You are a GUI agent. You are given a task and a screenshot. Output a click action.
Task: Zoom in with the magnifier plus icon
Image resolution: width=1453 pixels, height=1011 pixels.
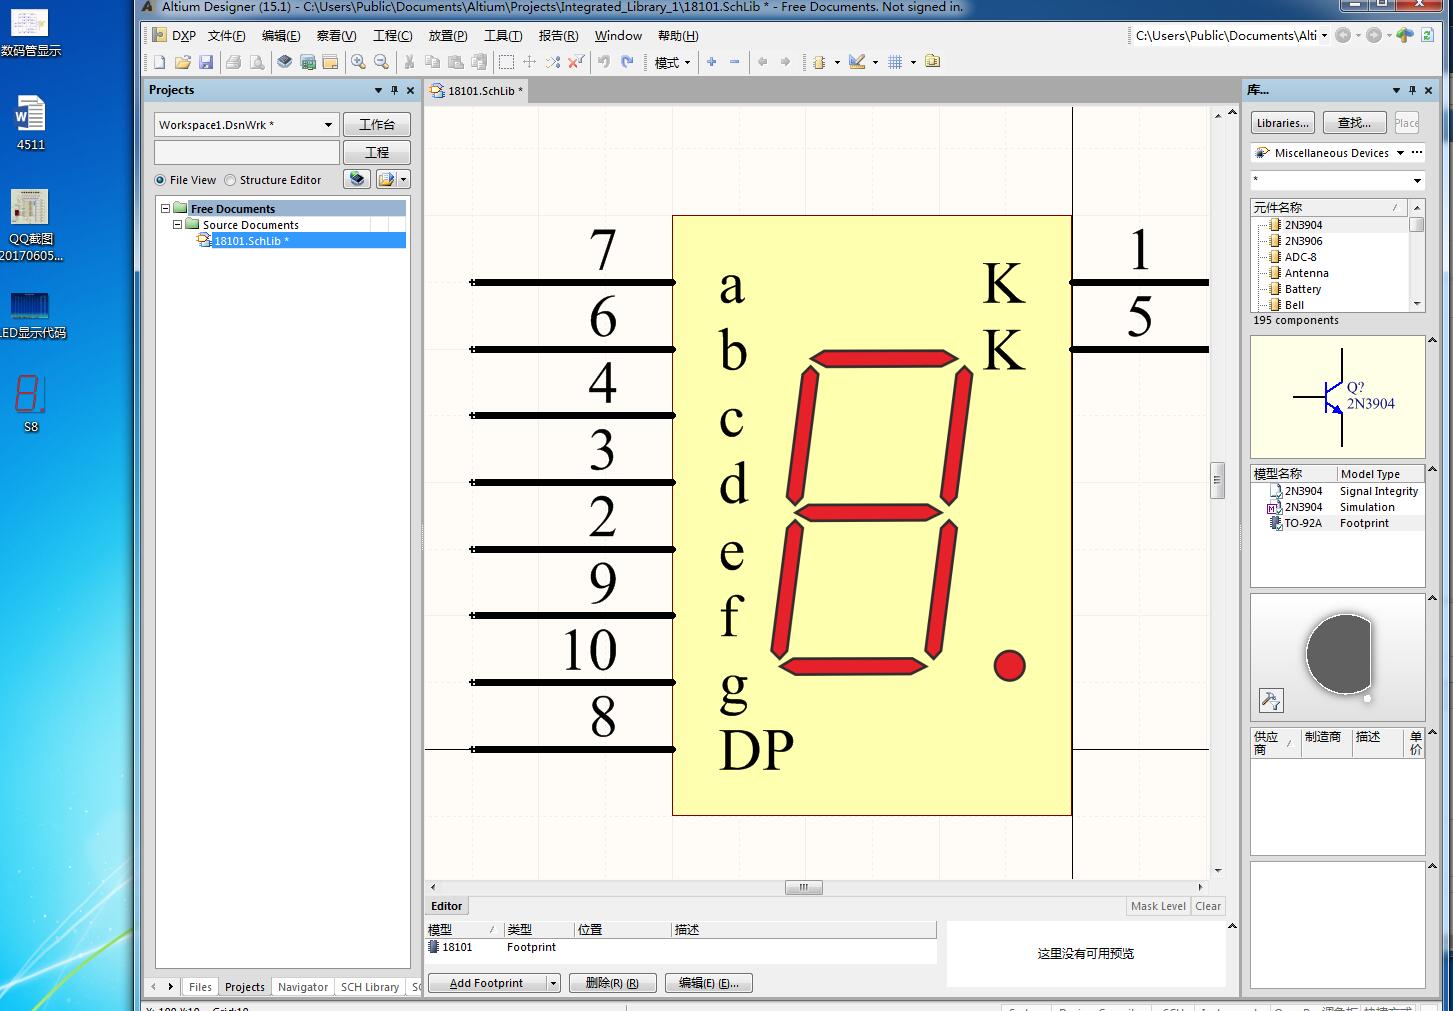pos(358,62)
